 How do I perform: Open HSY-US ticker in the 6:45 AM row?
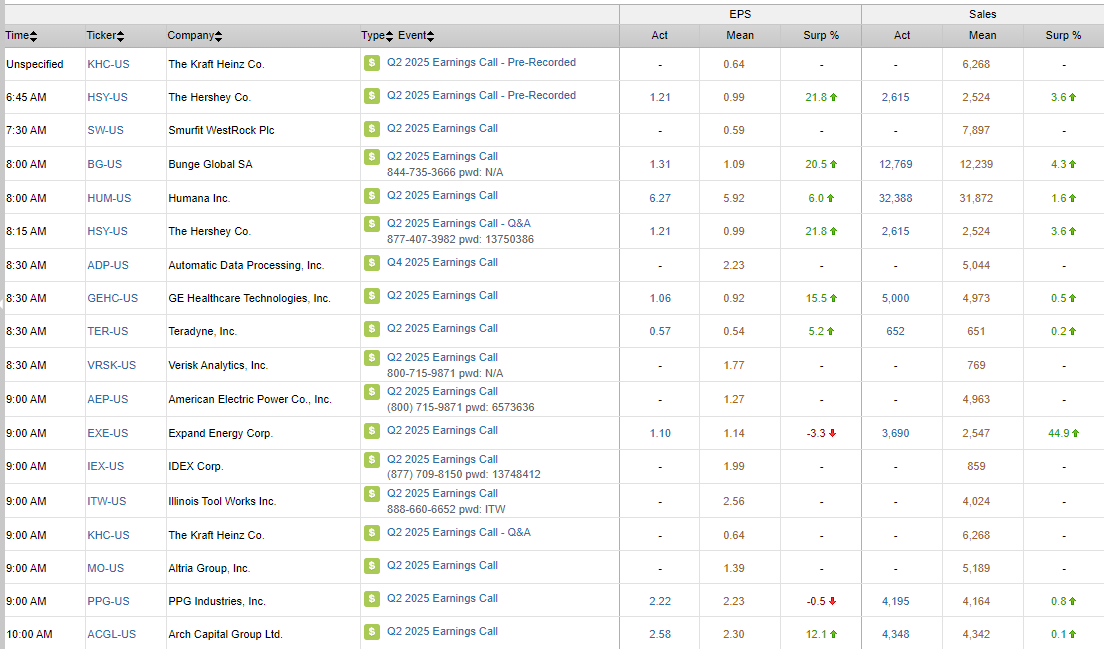(108, 97)
